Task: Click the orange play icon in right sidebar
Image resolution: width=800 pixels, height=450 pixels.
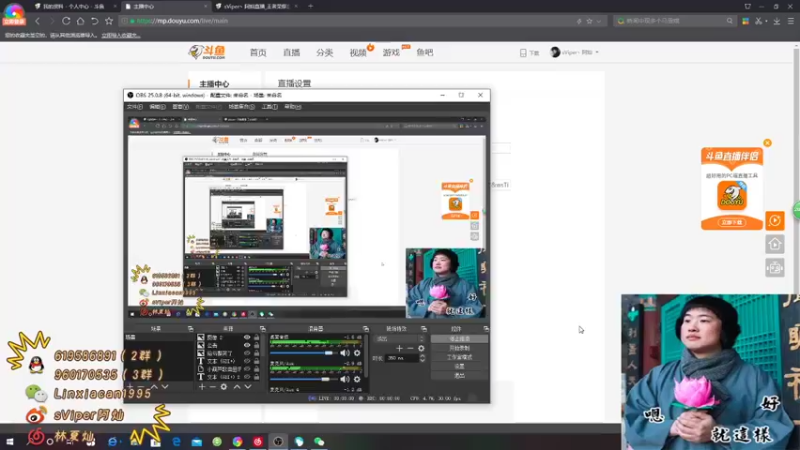Action: coord(774,220)
